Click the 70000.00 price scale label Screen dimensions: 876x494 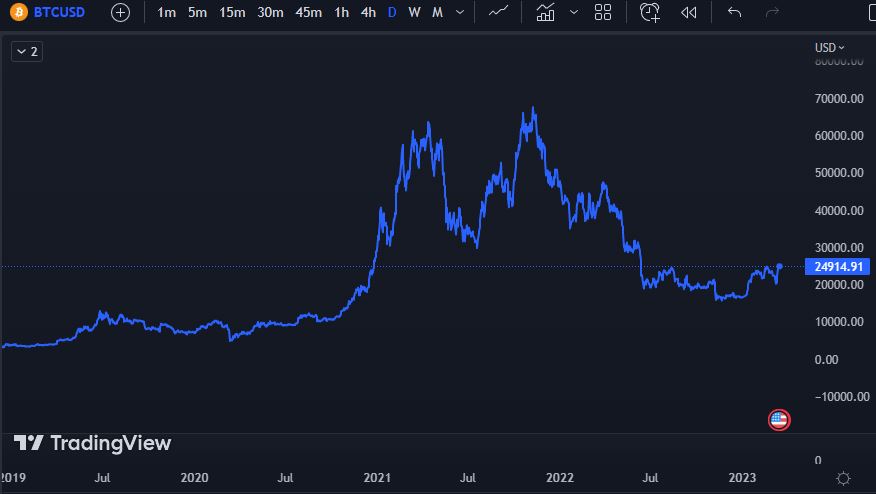click(839, 99)
